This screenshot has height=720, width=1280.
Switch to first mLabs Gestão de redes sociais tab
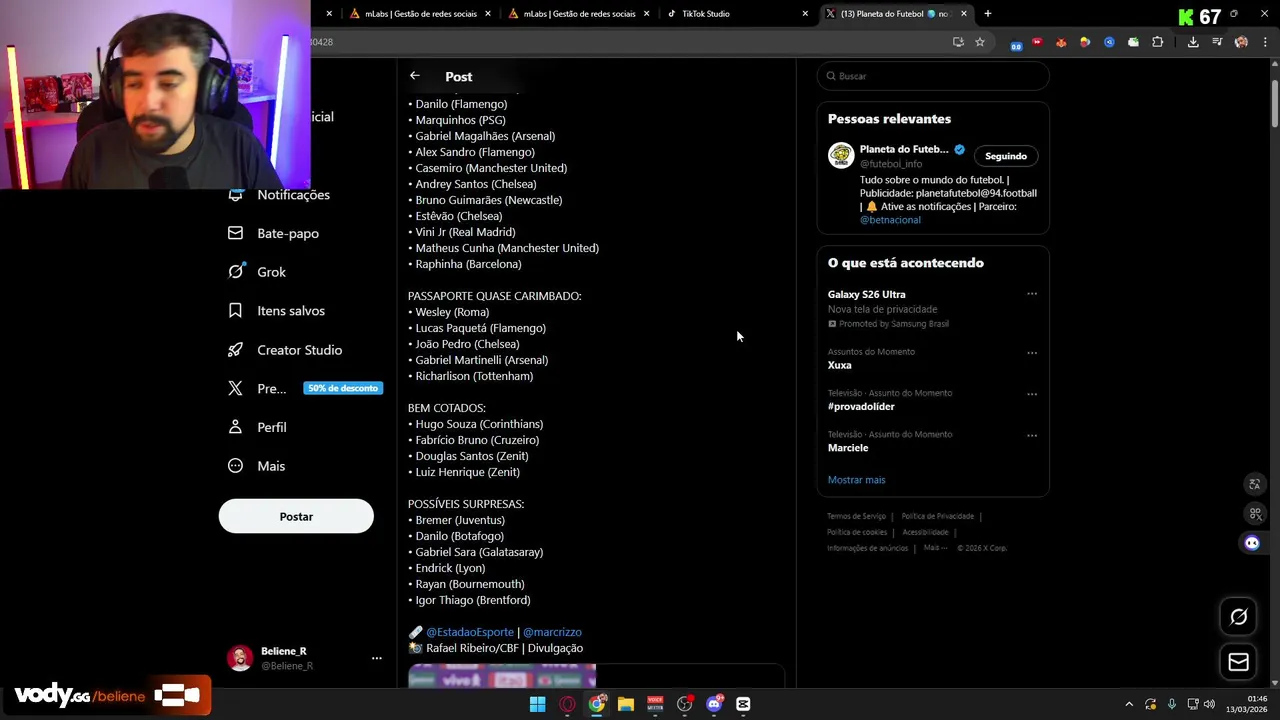(420, 14)
